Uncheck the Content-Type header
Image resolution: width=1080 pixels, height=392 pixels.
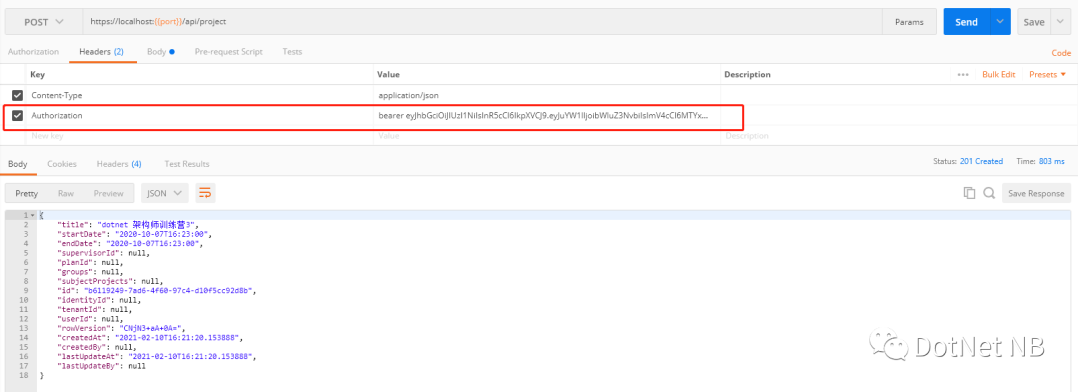click(17, 95)
